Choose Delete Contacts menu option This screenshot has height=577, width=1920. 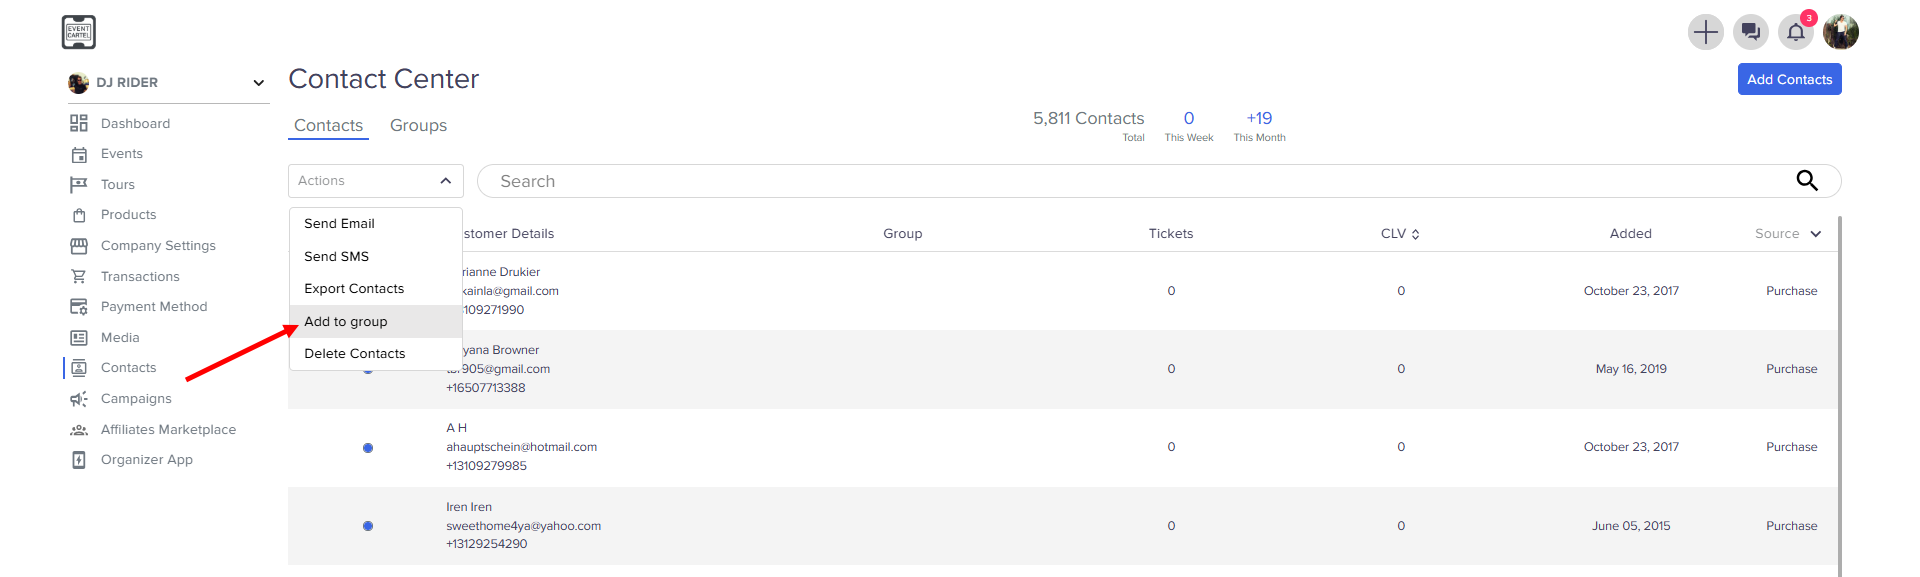coord(376,354)
